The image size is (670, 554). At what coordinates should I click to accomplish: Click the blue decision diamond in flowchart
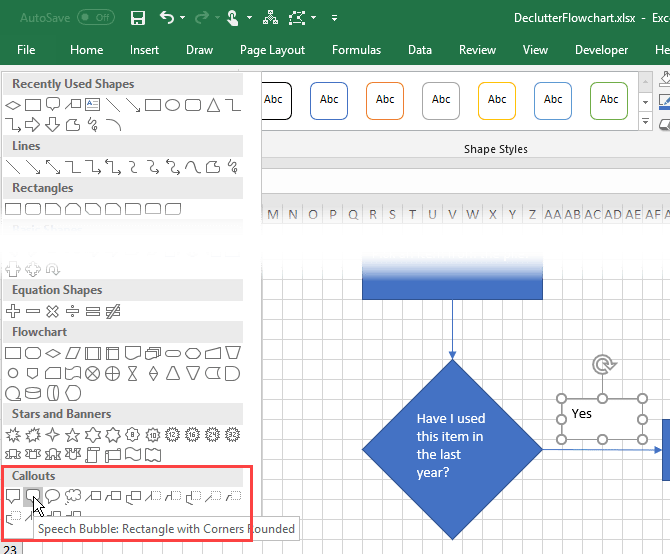[452, 448]
